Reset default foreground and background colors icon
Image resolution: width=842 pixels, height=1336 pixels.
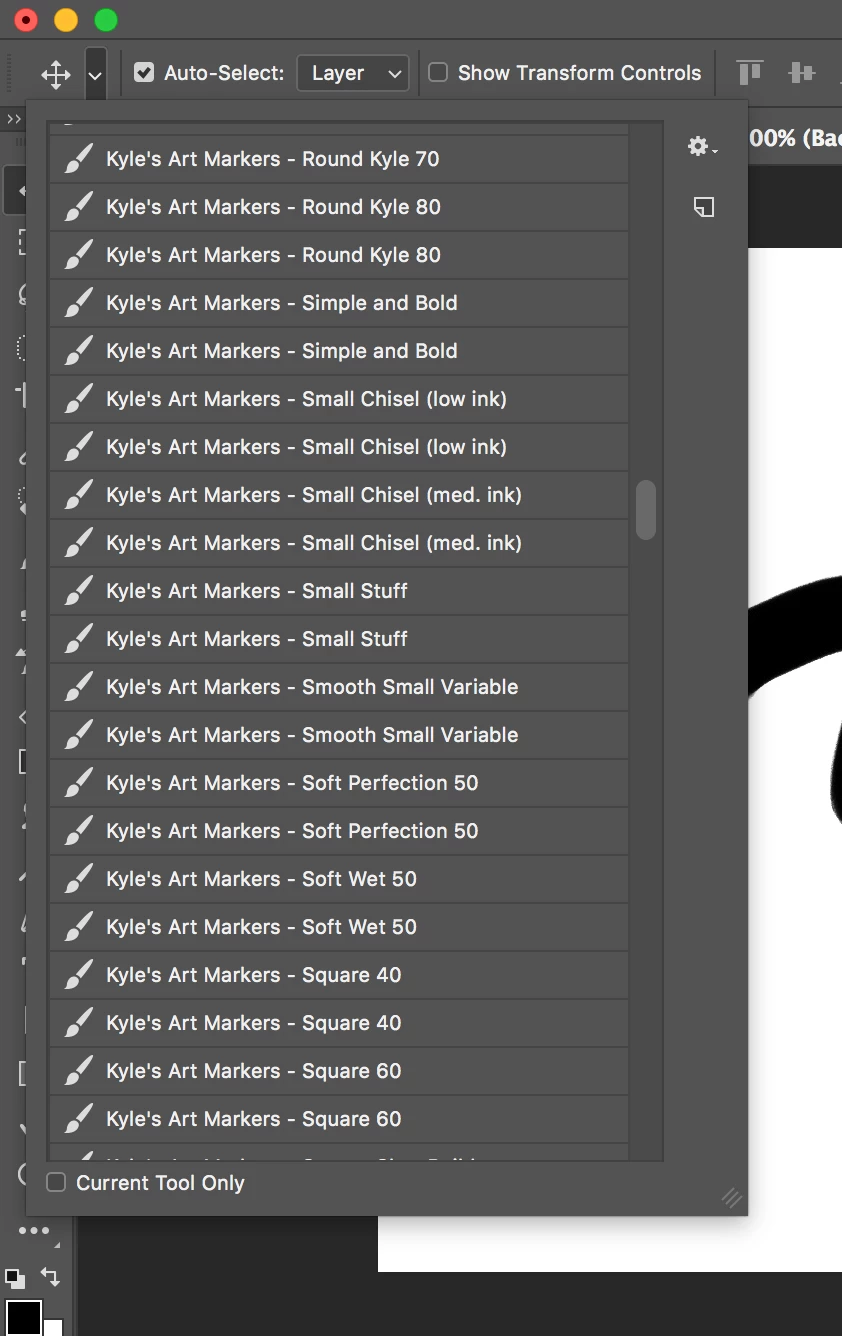coord(14,1278)
